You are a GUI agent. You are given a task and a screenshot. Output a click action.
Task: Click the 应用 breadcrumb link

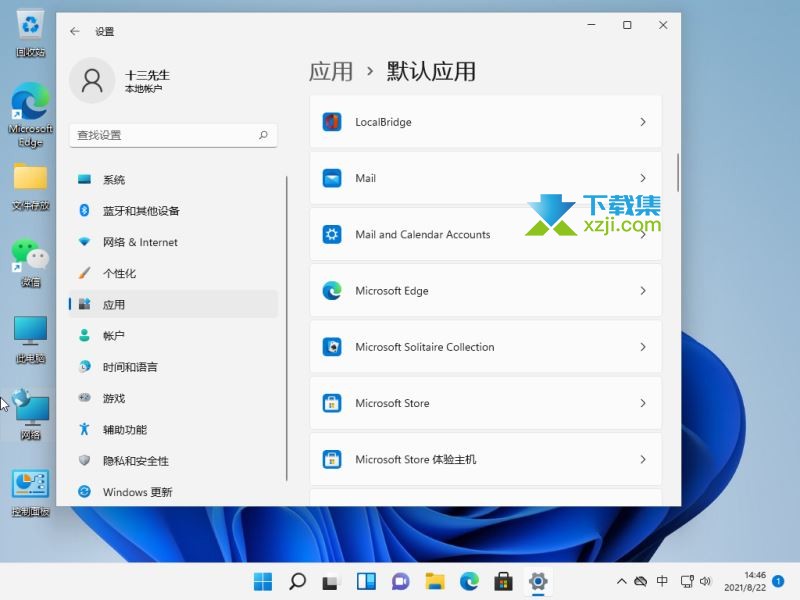tap(331, 71)
